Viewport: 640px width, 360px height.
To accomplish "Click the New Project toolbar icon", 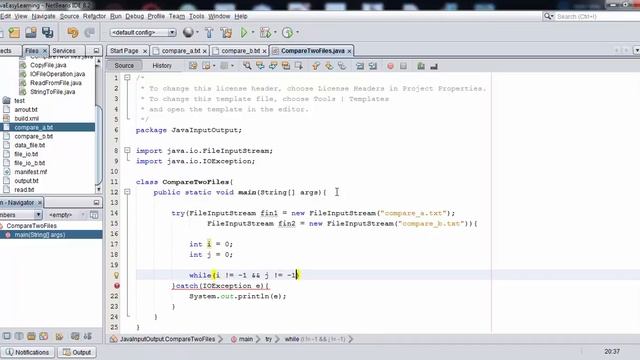I will (14, 32).
